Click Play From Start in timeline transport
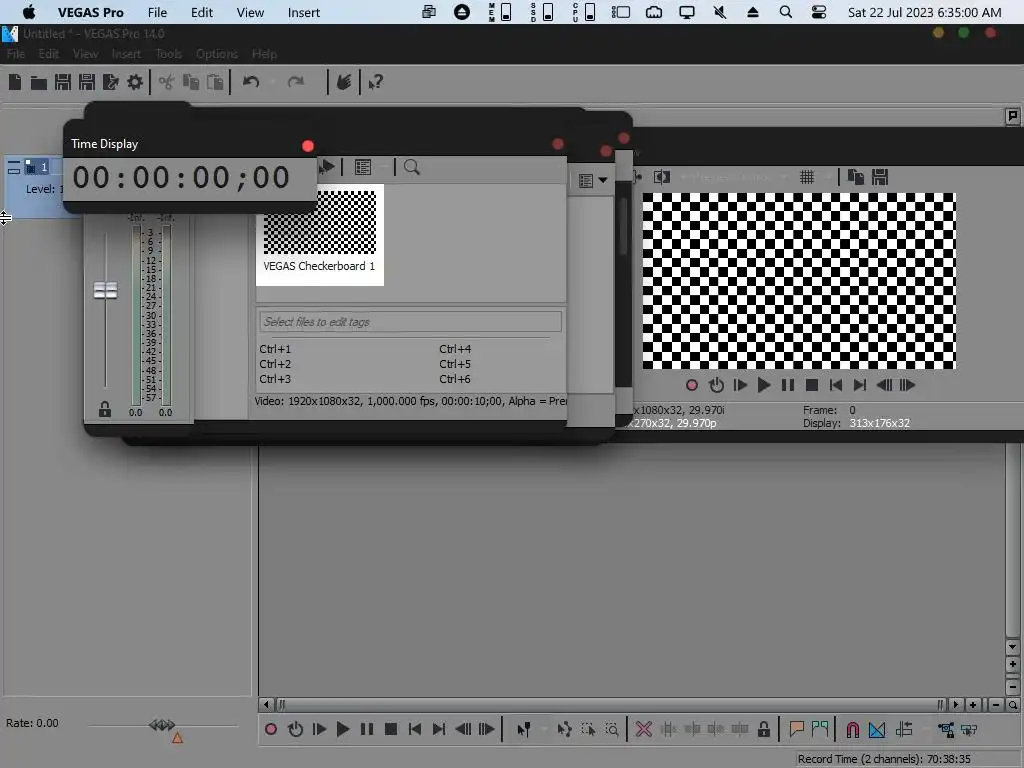Viewport: 1024px width, 768px height. click(319, 729)
